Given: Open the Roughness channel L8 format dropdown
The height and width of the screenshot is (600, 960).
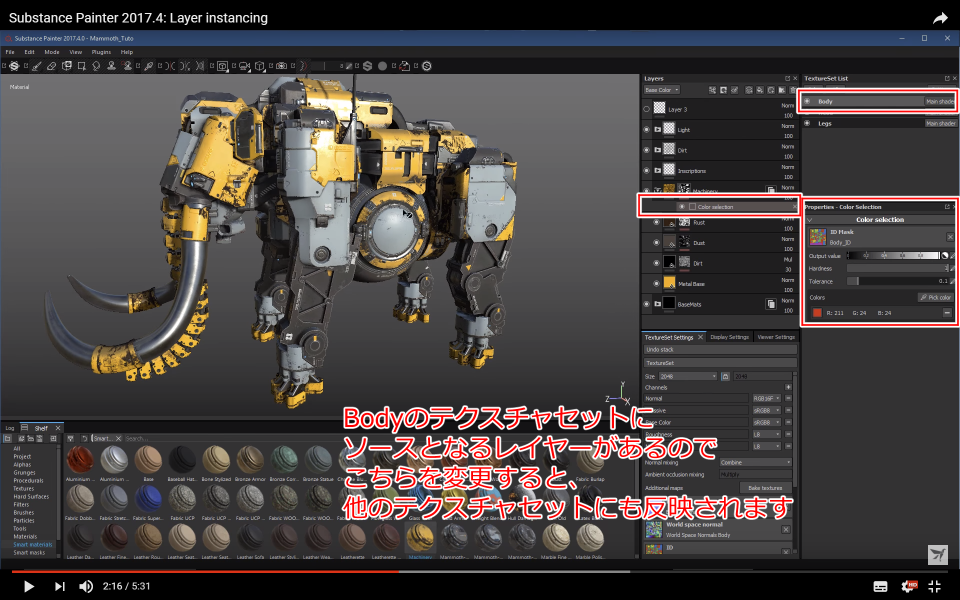Looking at the screenshot, I should coord(767,435).
